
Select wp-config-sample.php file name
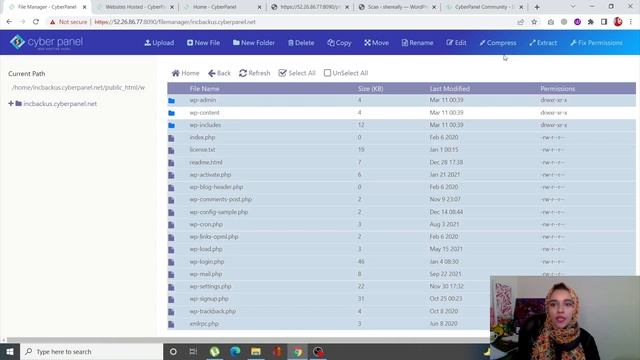(x=219, y=212)
